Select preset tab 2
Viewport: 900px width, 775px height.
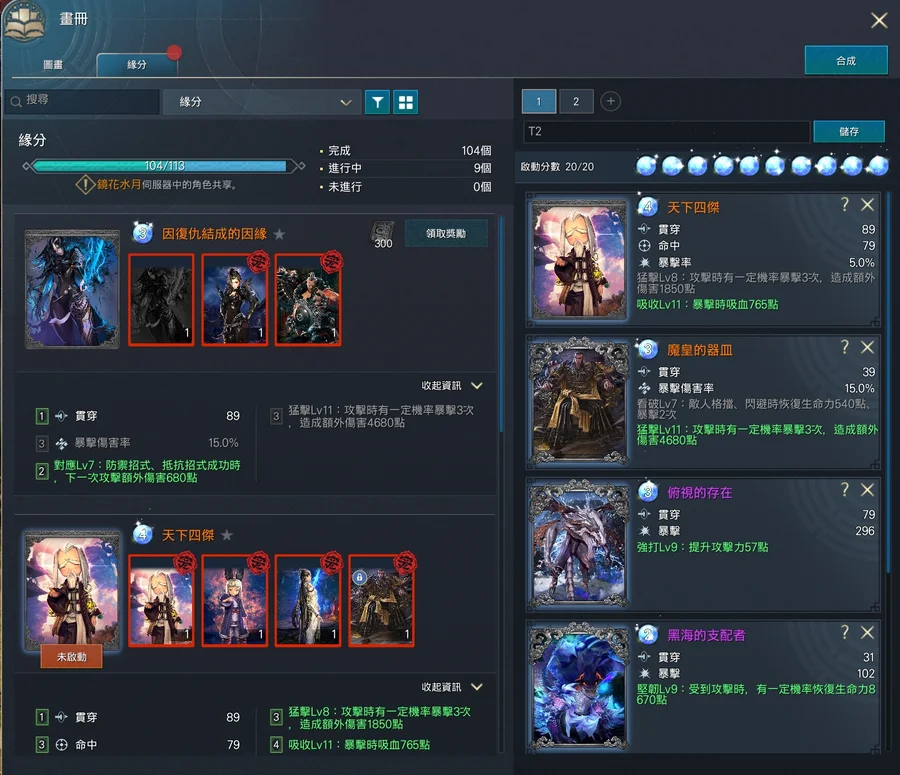point(576,101)
